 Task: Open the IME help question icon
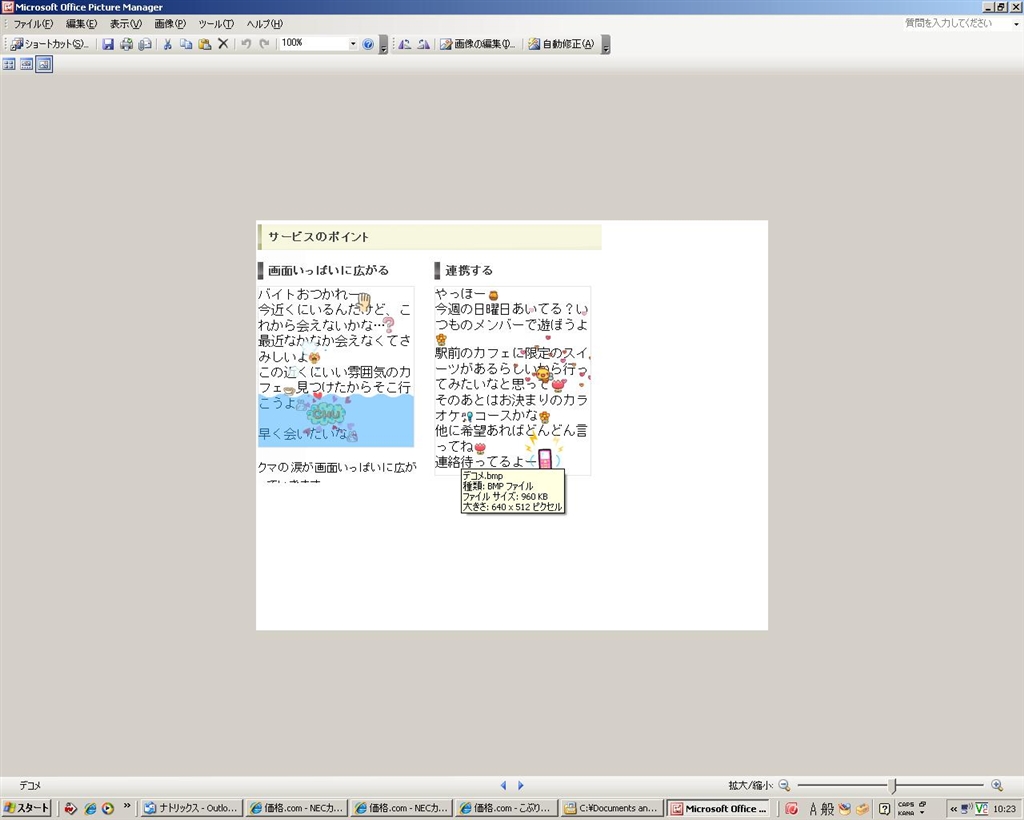[x=884, y=809]
